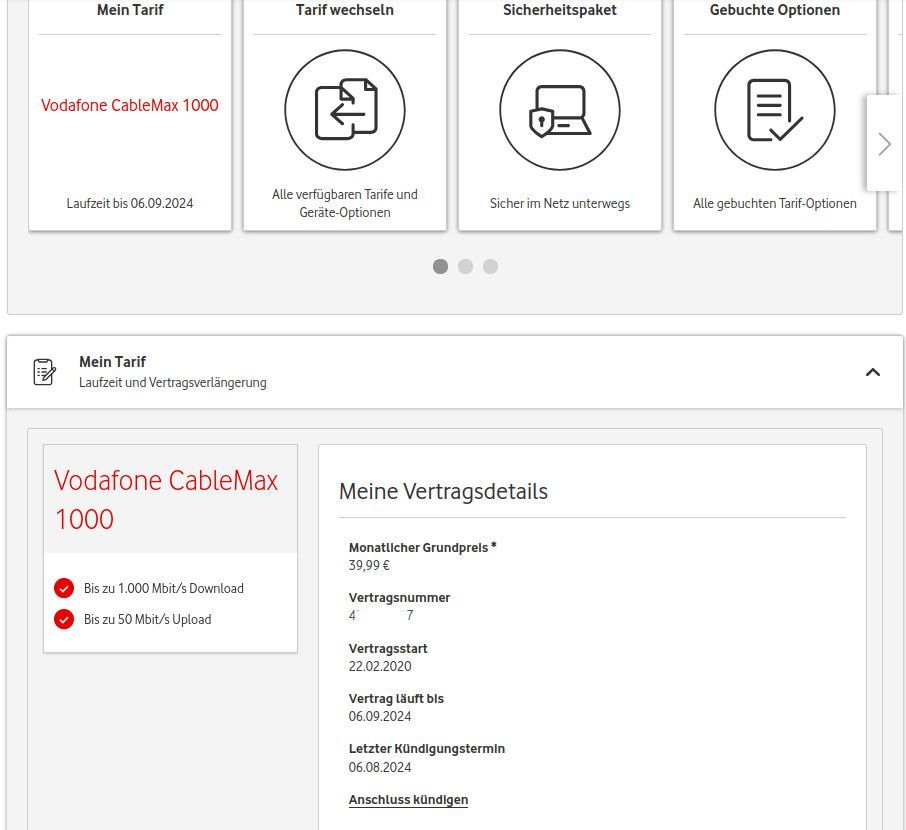Go to third carousel page dot
This screenshot has height=830, width=906.
[x=491, y=266]
